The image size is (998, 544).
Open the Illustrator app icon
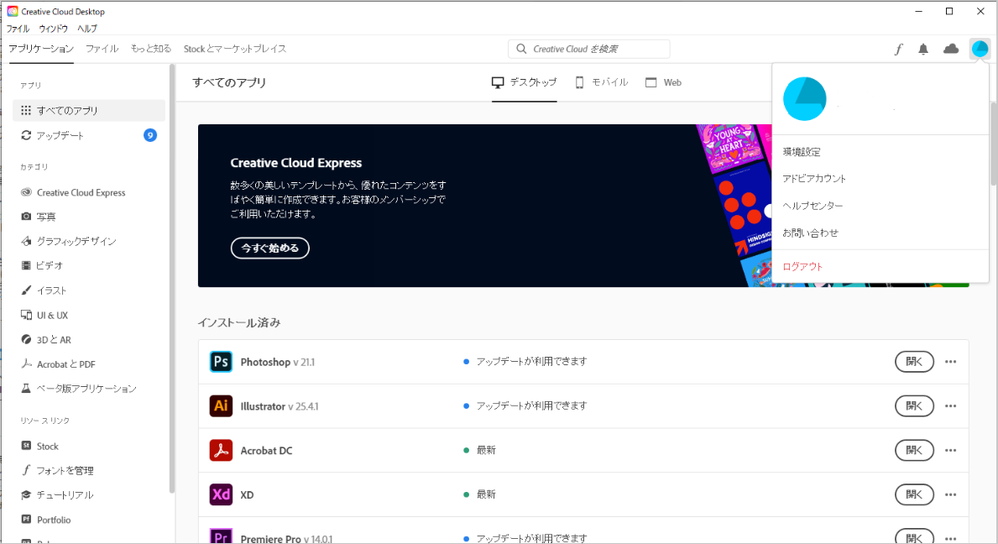click(221, 406)
